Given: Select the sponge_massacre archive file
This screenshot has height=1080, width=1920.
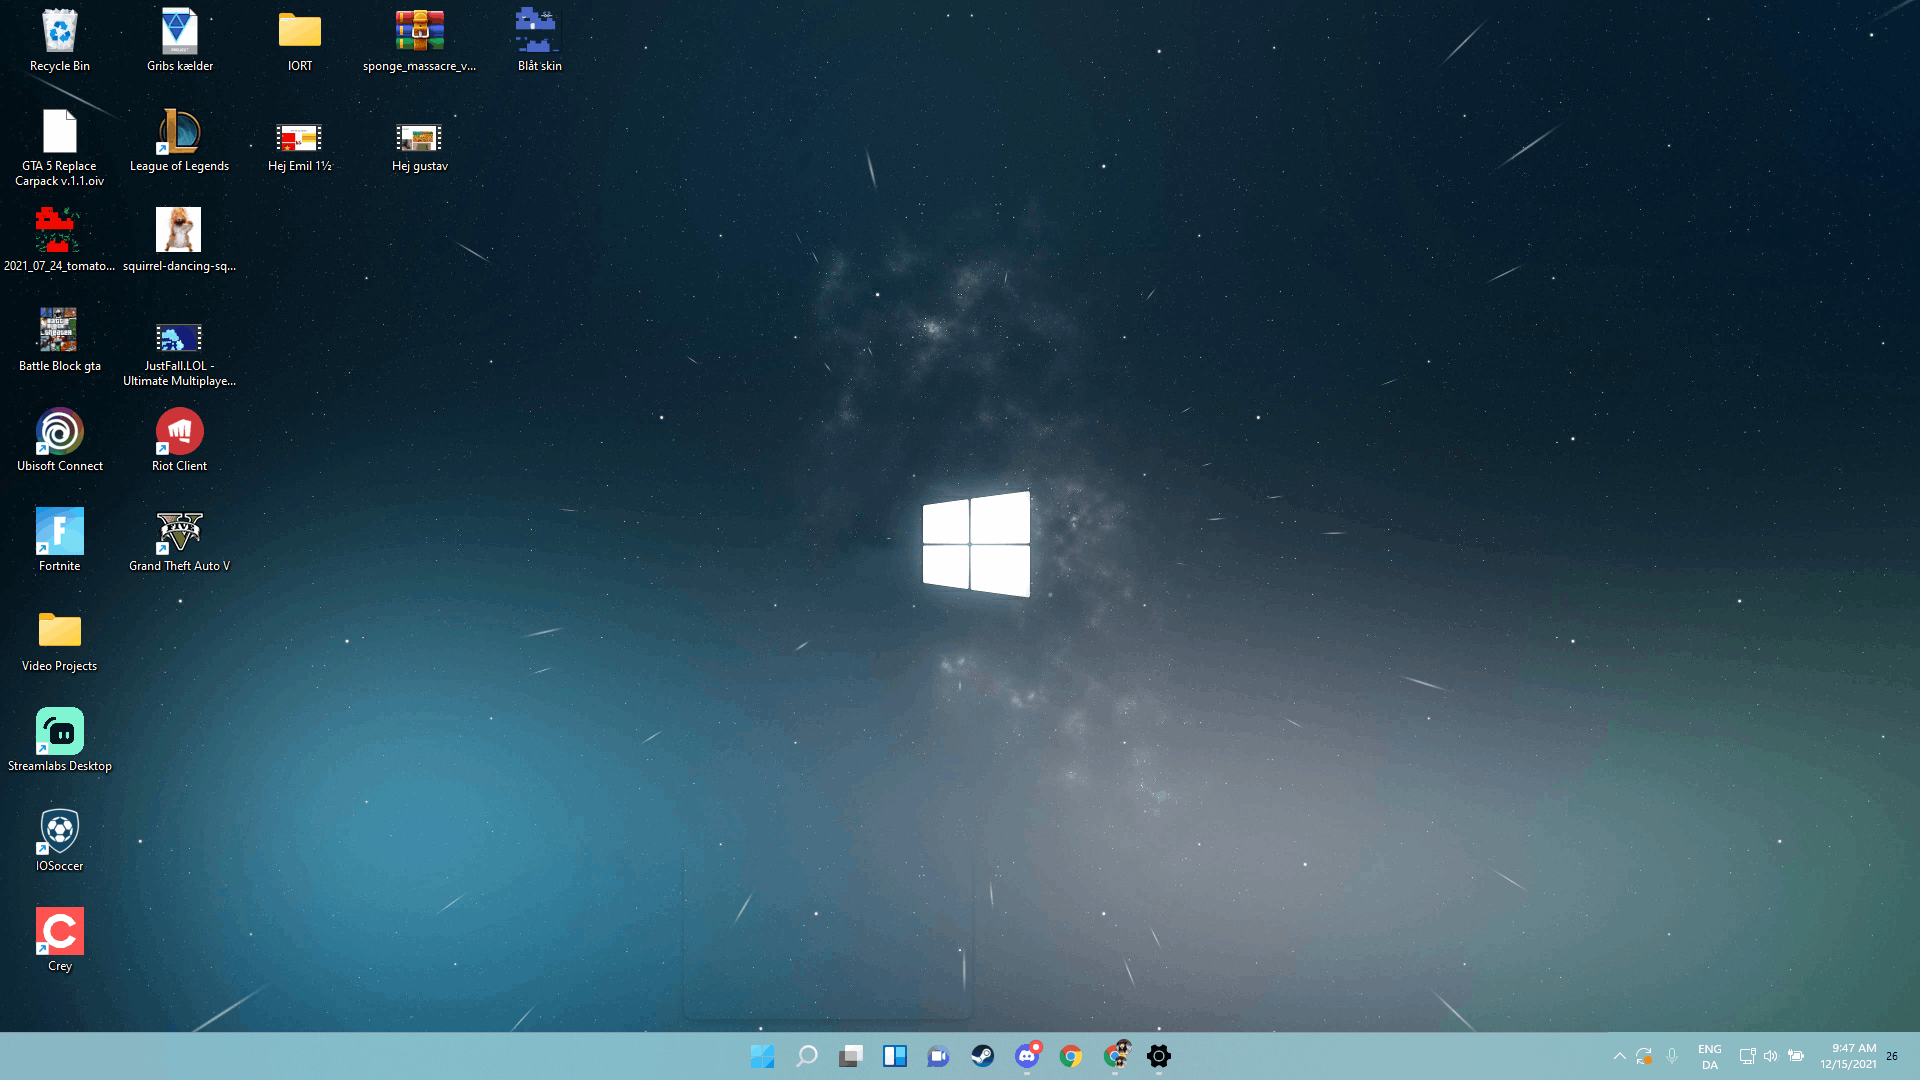Looking at the screenshot, I should 420,40.
